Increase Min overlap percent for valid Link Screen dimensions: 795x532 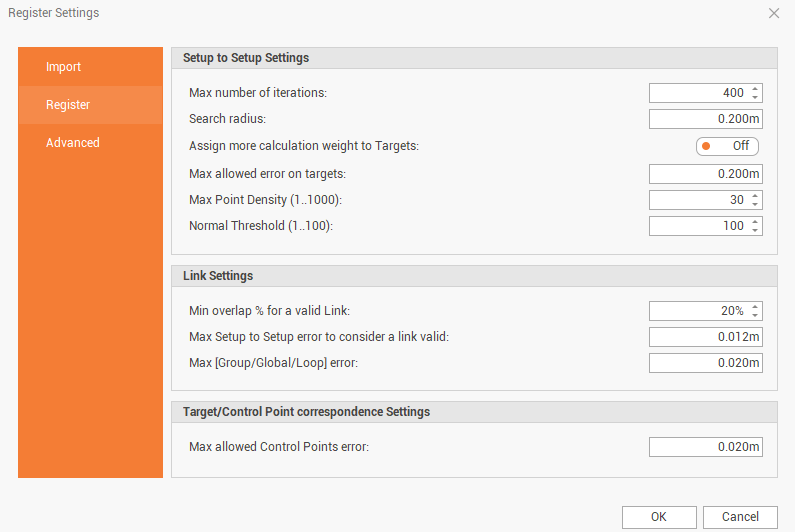[x=755, y=307]
